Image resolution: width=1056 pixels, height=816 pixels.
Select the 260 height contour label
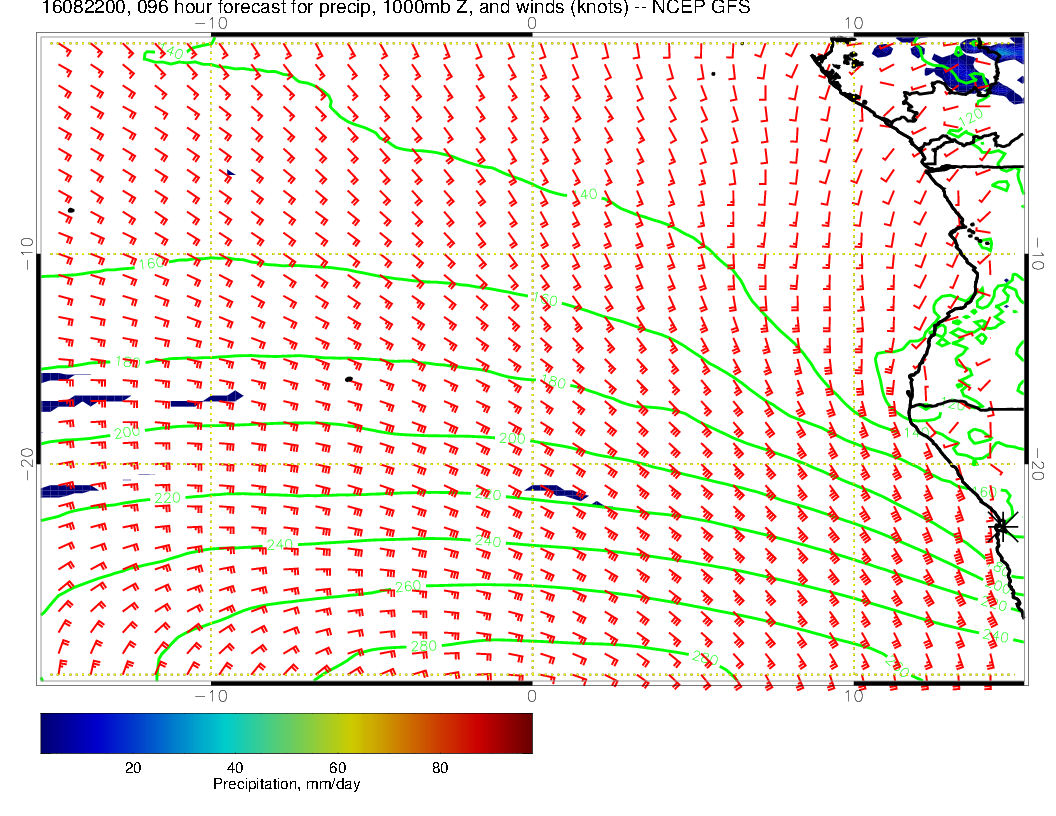(x=408, y=585)
